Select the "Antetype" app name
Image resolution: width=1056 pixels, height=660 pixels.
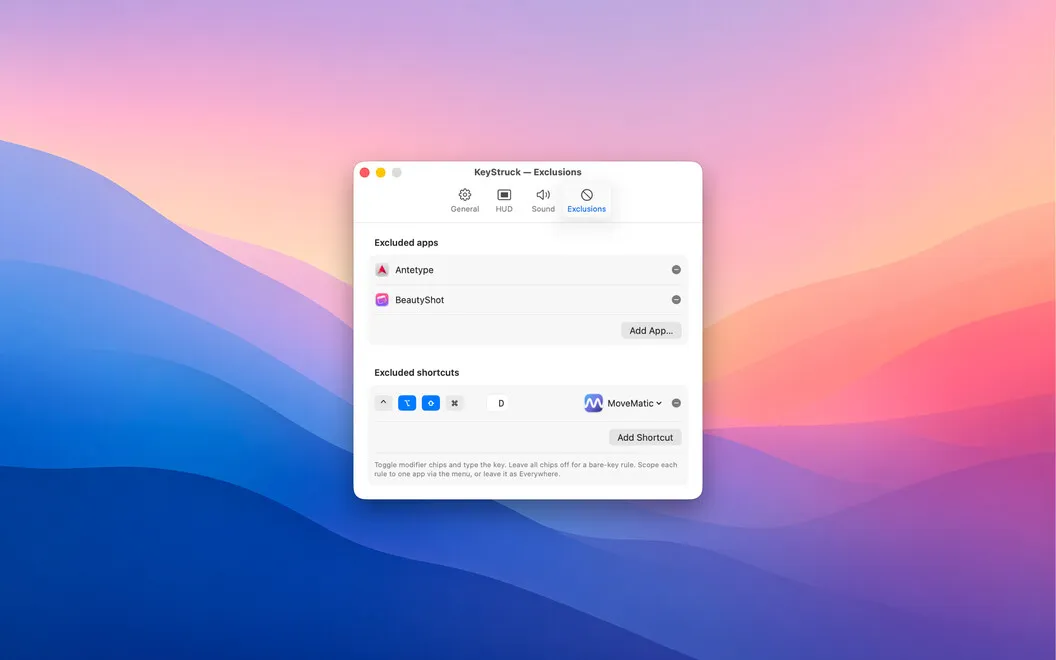click(414, 270)
